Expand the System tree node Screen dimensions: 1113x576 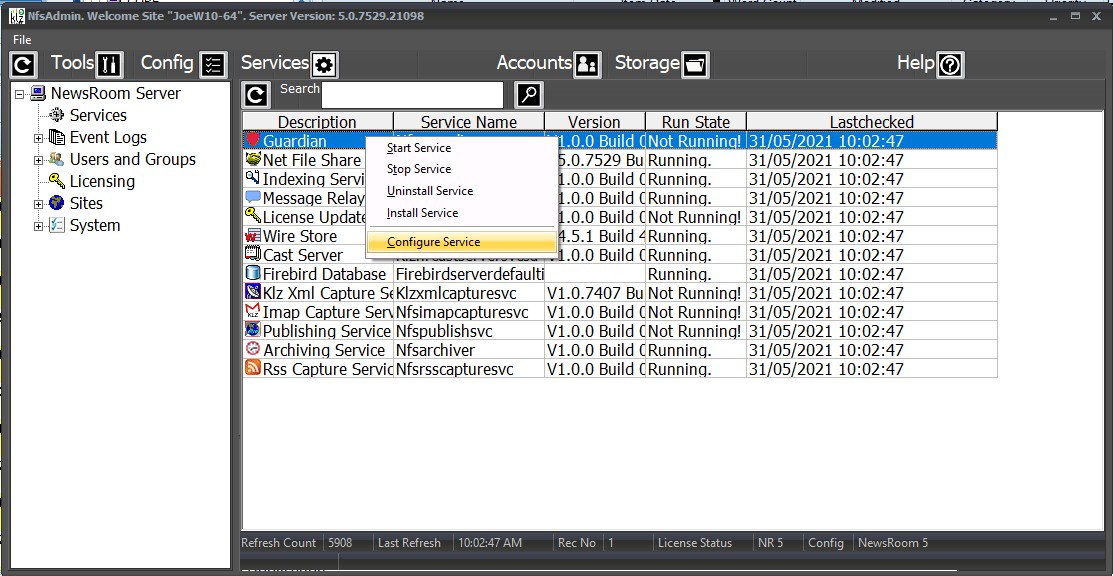tap(38, 226)
